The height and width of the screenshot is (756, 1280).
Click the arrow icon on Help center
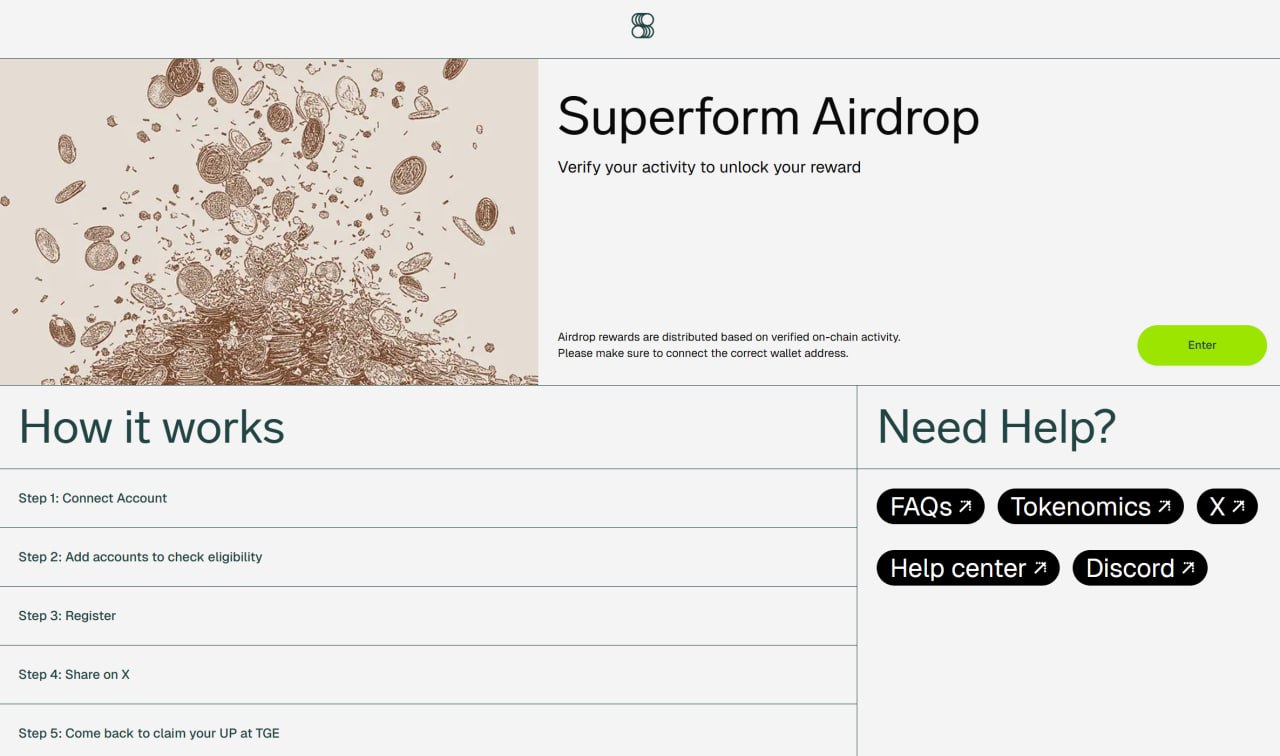tap(1040, 568)
